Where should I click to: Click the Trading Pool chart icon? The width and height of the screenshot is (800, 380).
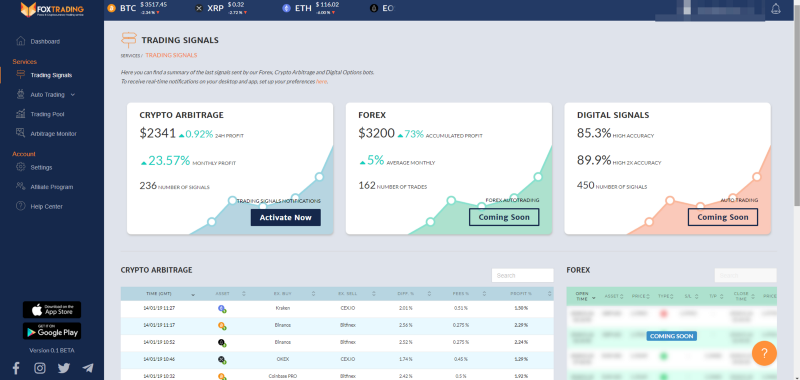[x=20, y=114]
